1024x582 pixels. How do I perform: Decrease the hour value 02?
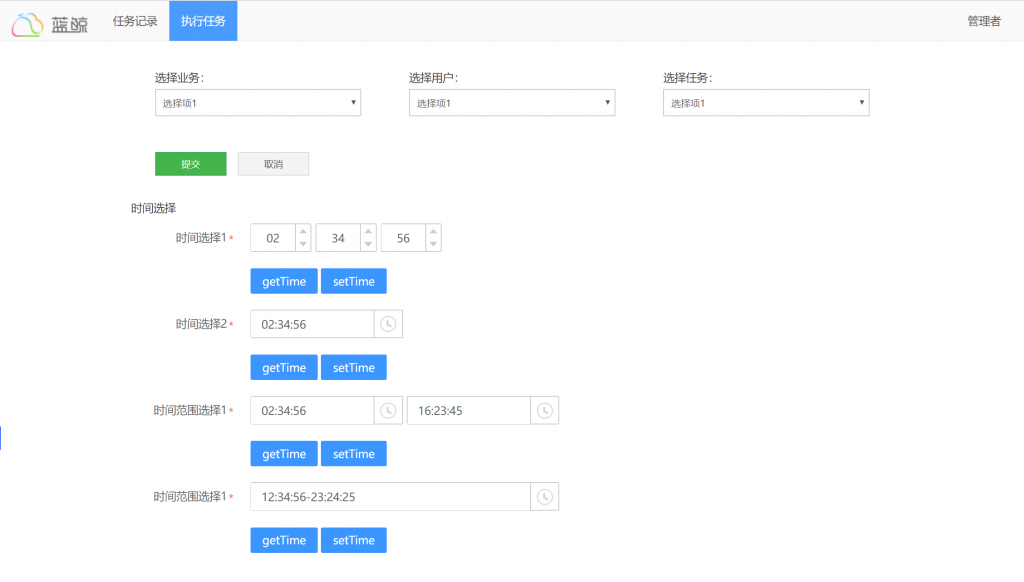click(303, 244)
